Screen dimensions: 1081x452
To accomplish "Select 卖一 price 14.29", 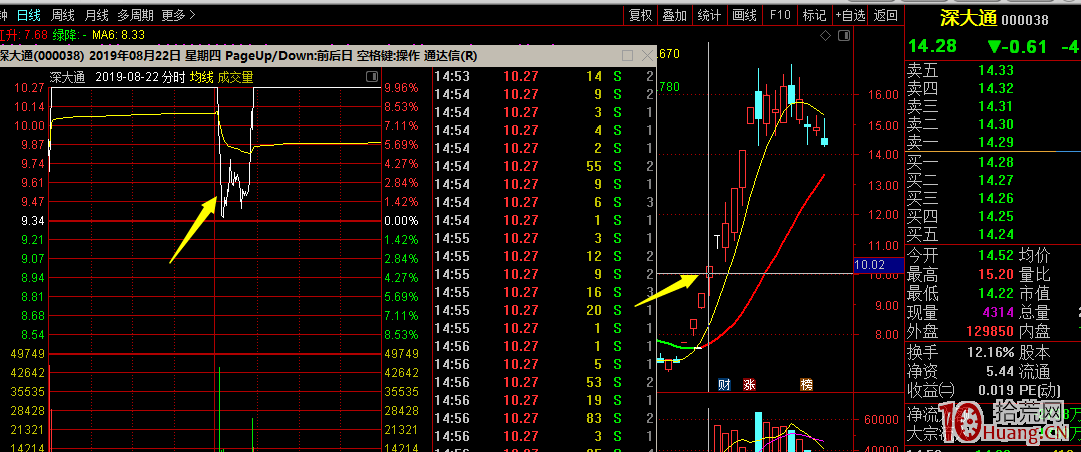I will (996, 143).
